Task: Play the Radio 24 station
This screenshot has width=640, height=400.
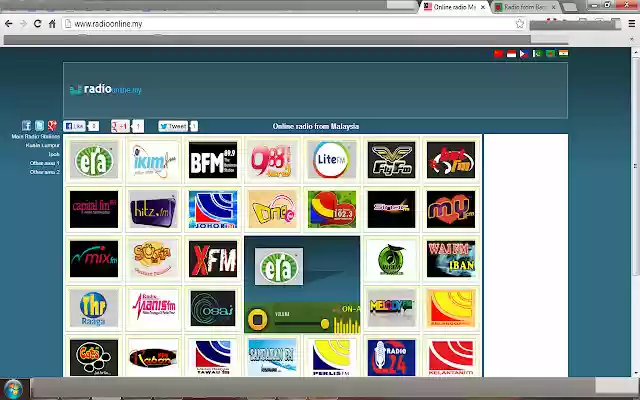Action: point(391,358)
